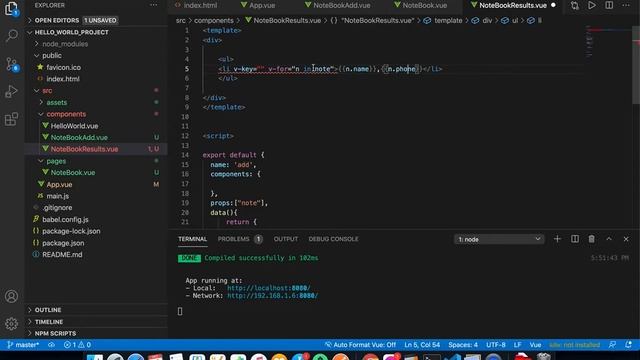This screenshot has width=640, height=360.
Task: Open NoteBookAdd.vue in the file tree
Action: click(x=79, y=138)
